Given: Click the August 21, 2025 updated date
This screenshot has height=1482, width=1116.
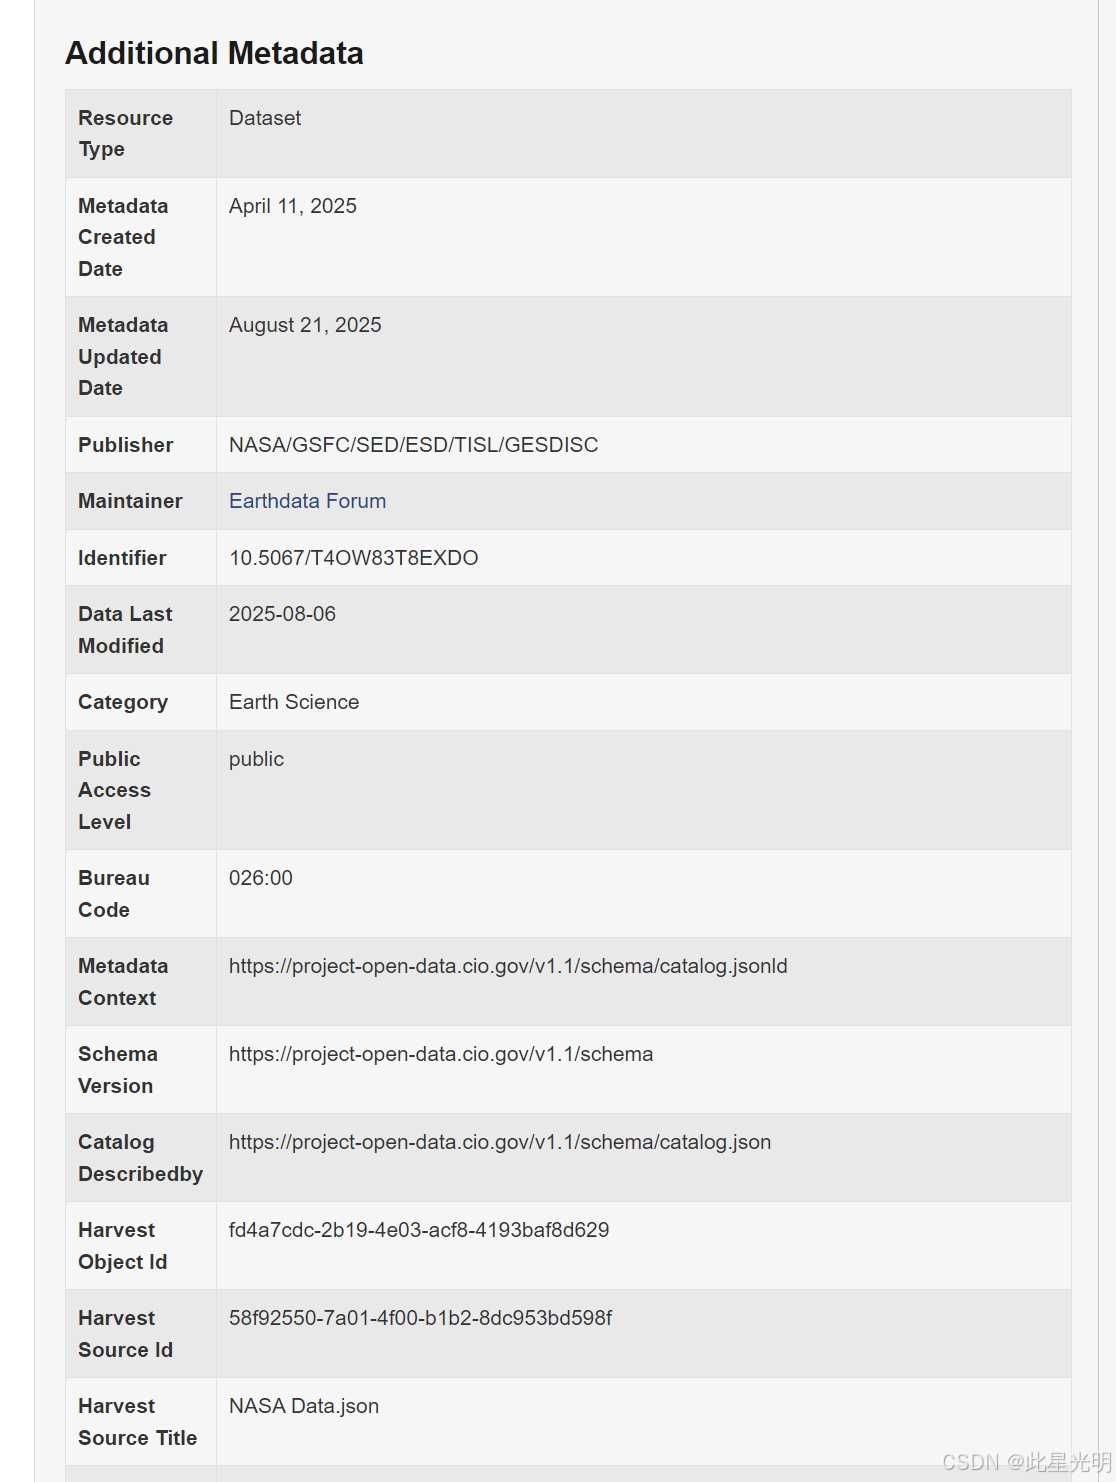Looking at the screenshot, I should tap(305, 325).
